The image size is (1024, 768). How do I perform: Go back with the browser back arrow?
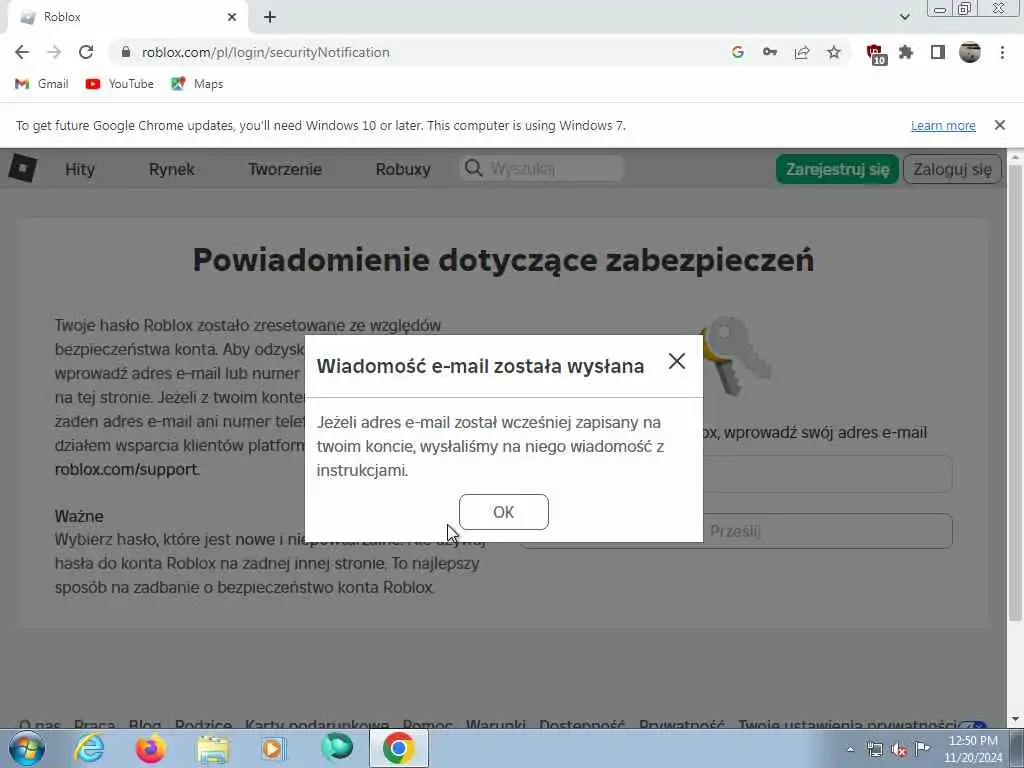(22, 52)
